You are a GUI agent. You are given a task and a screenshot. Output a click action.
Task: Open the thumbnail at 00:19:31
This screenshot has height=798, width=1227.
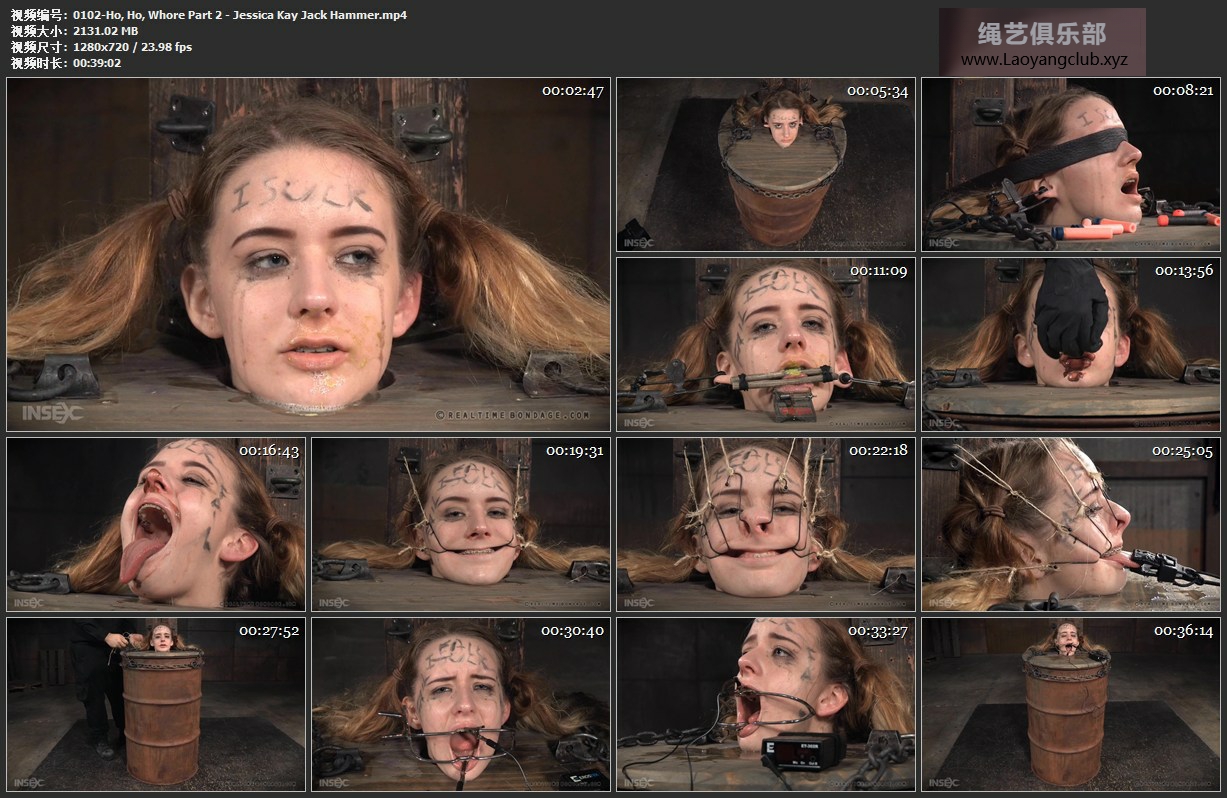[x=460, y=523]
